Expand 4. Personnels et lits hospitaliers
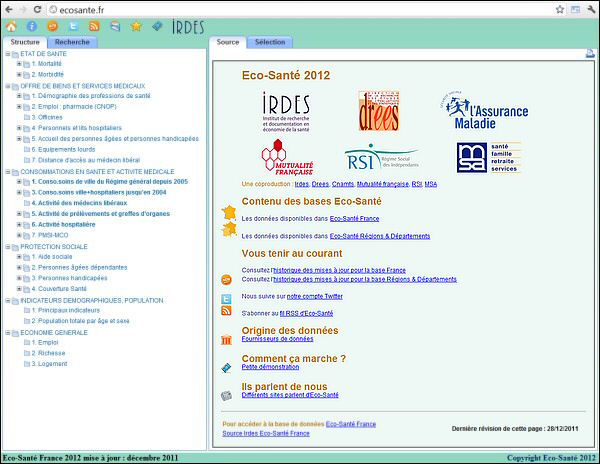600x464 pixels. [x=19, y=128]
